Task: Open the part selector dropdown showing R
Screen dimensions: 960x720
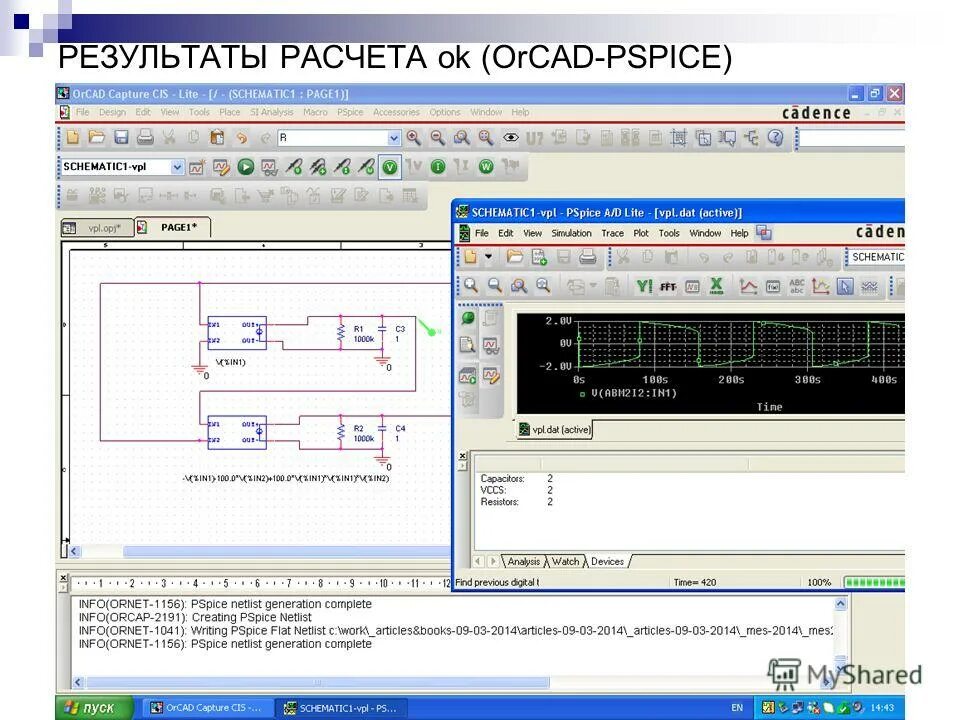Action: point(394,138)
